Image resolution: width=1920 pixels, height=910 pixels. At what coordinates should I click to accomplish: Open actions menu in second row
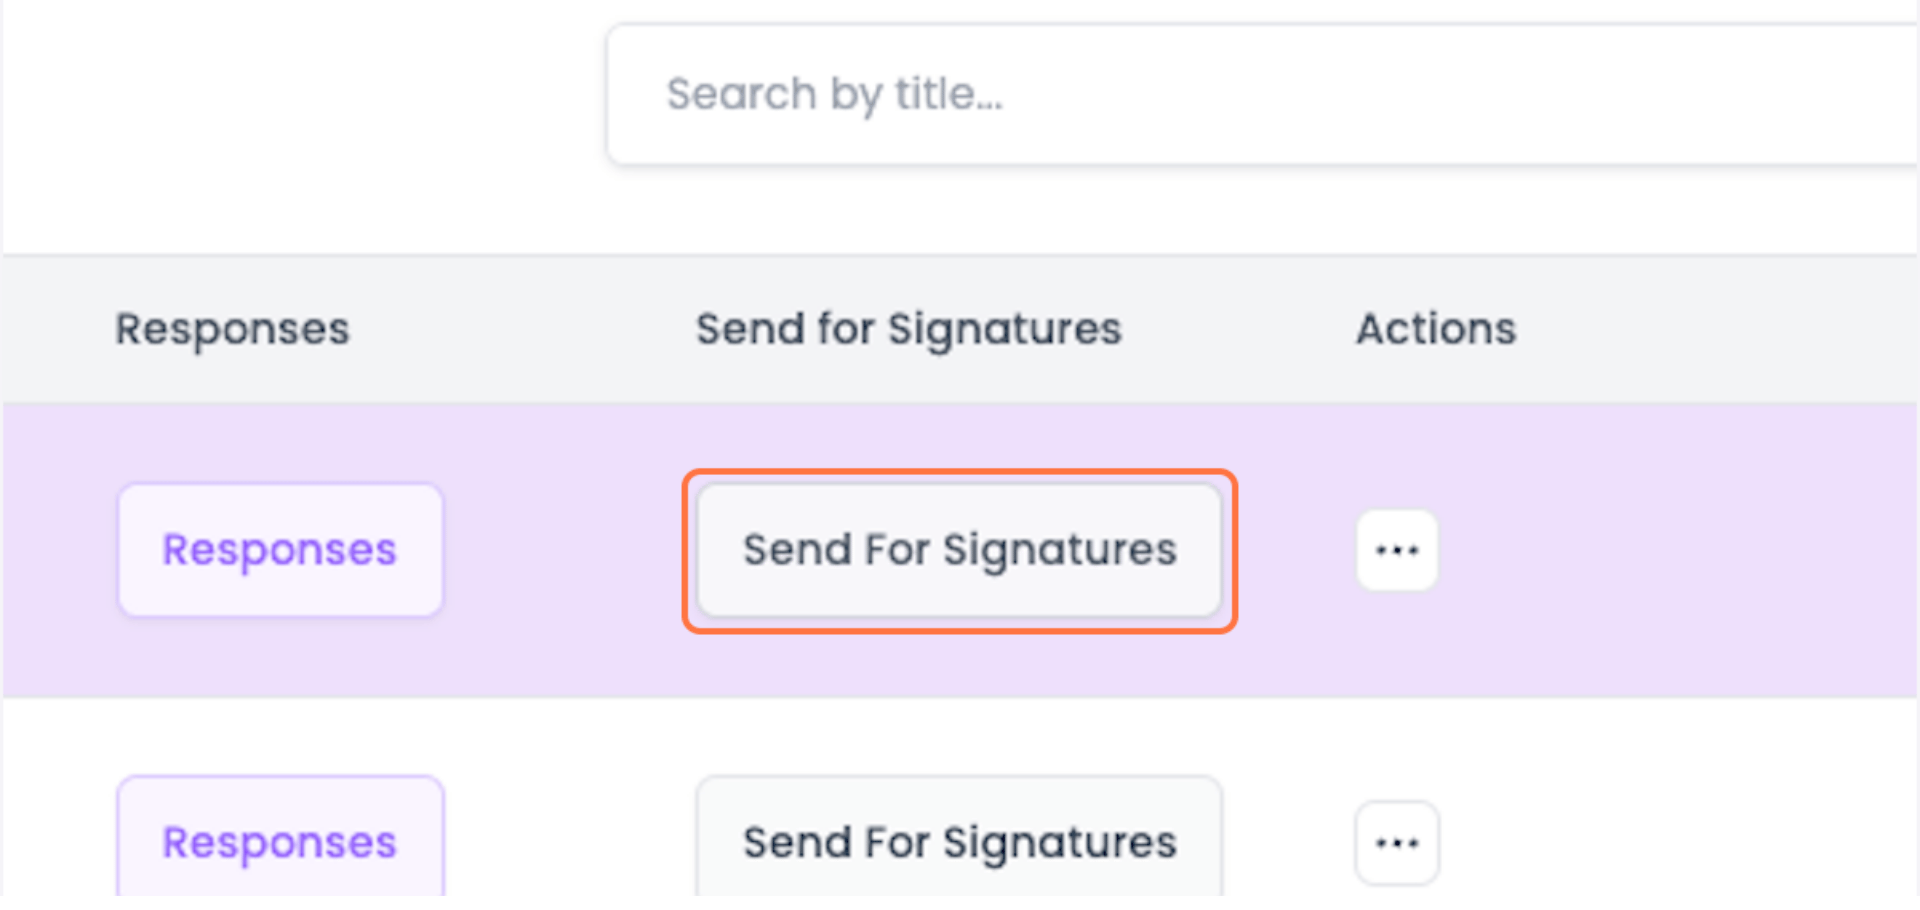click(1397, 843)
